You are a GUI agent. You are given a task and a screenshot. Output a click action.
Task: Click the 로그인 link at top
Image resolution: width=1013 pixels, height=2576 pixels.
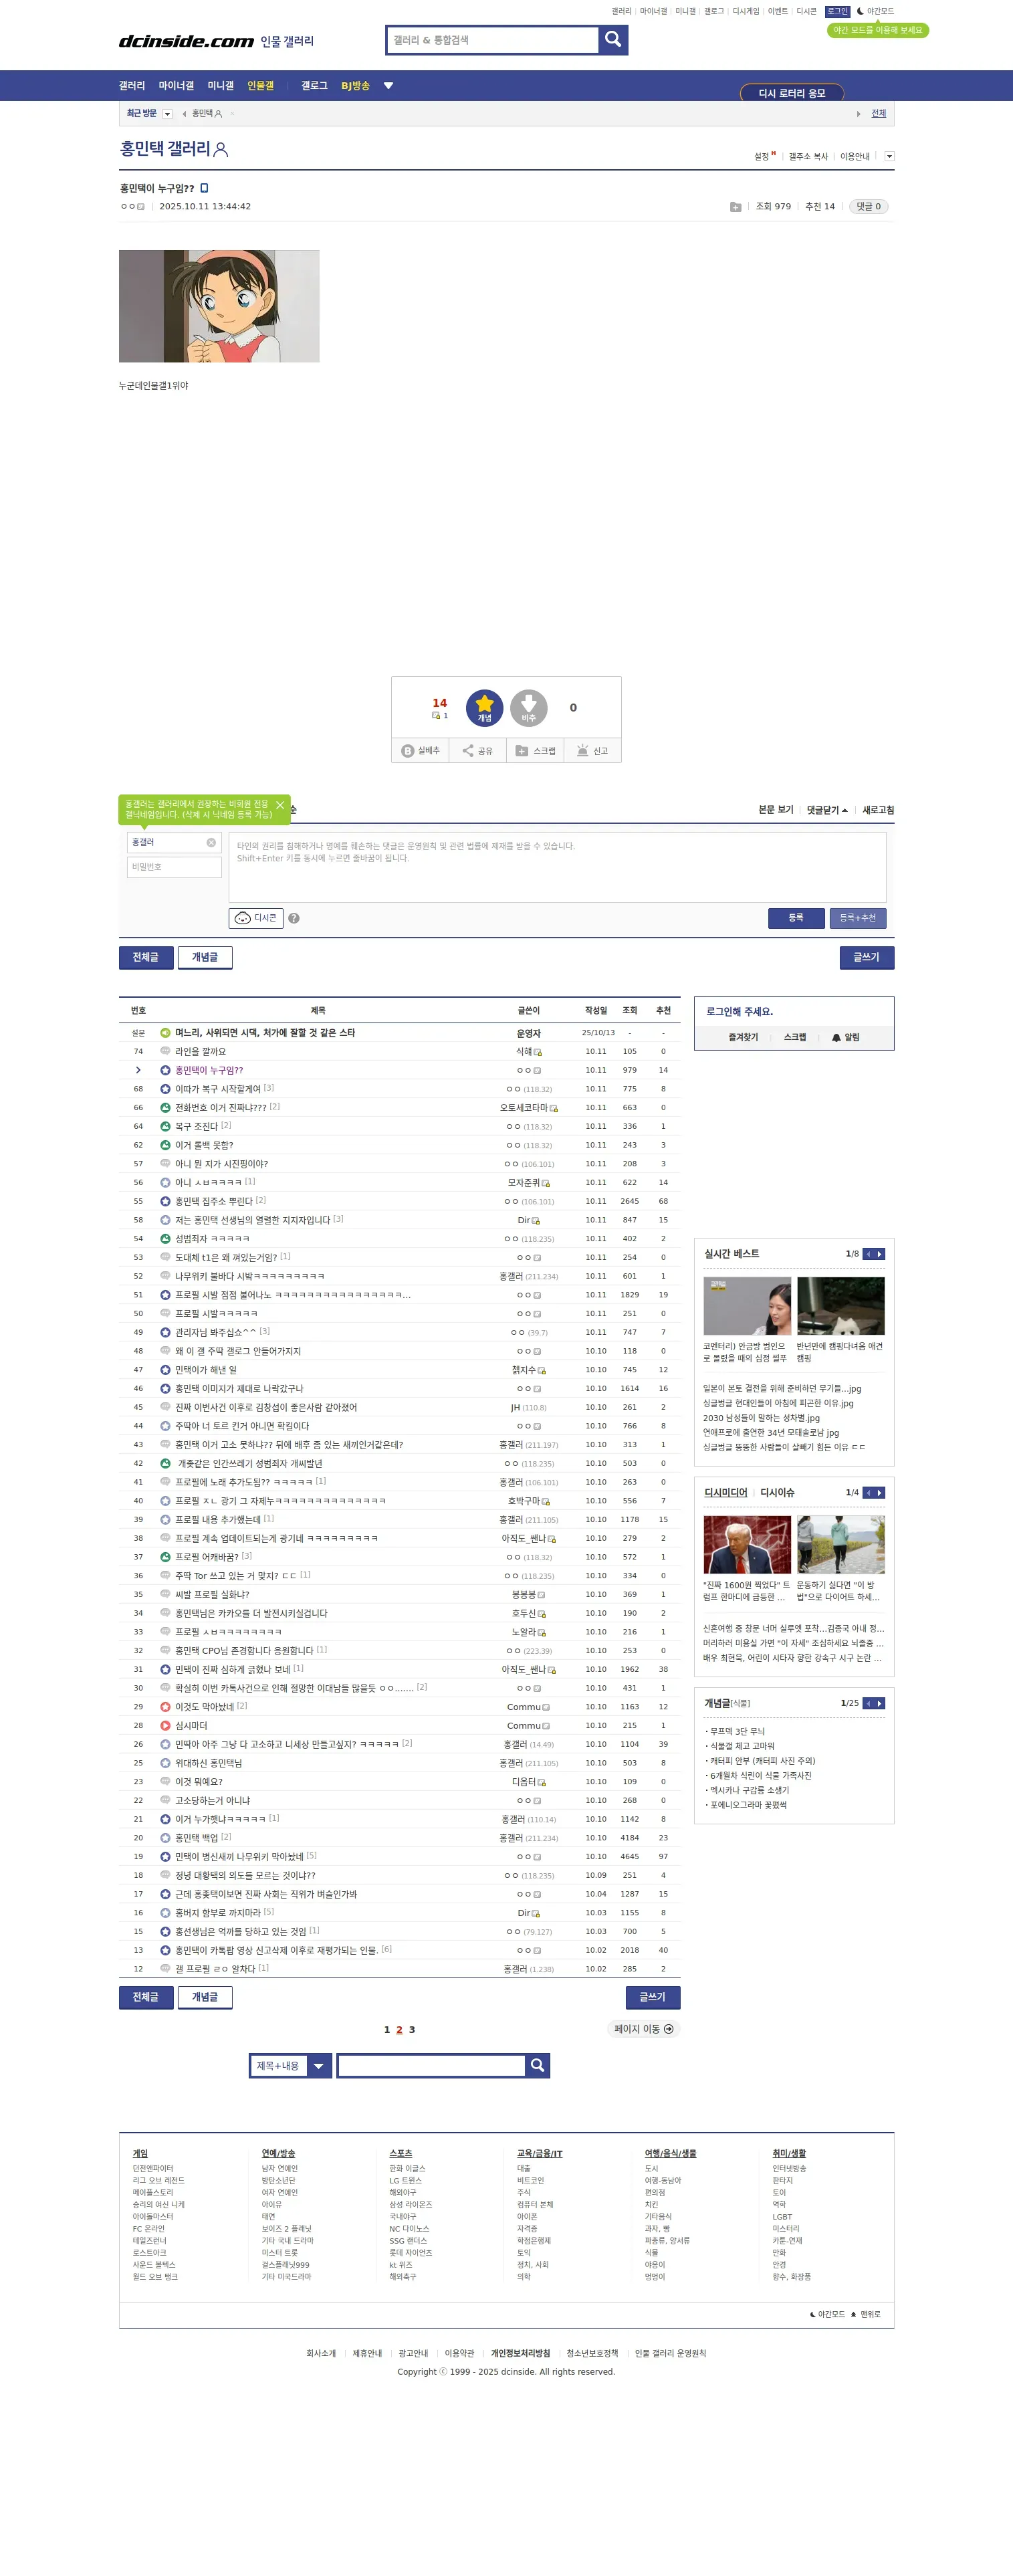click(x=837, y=11)
